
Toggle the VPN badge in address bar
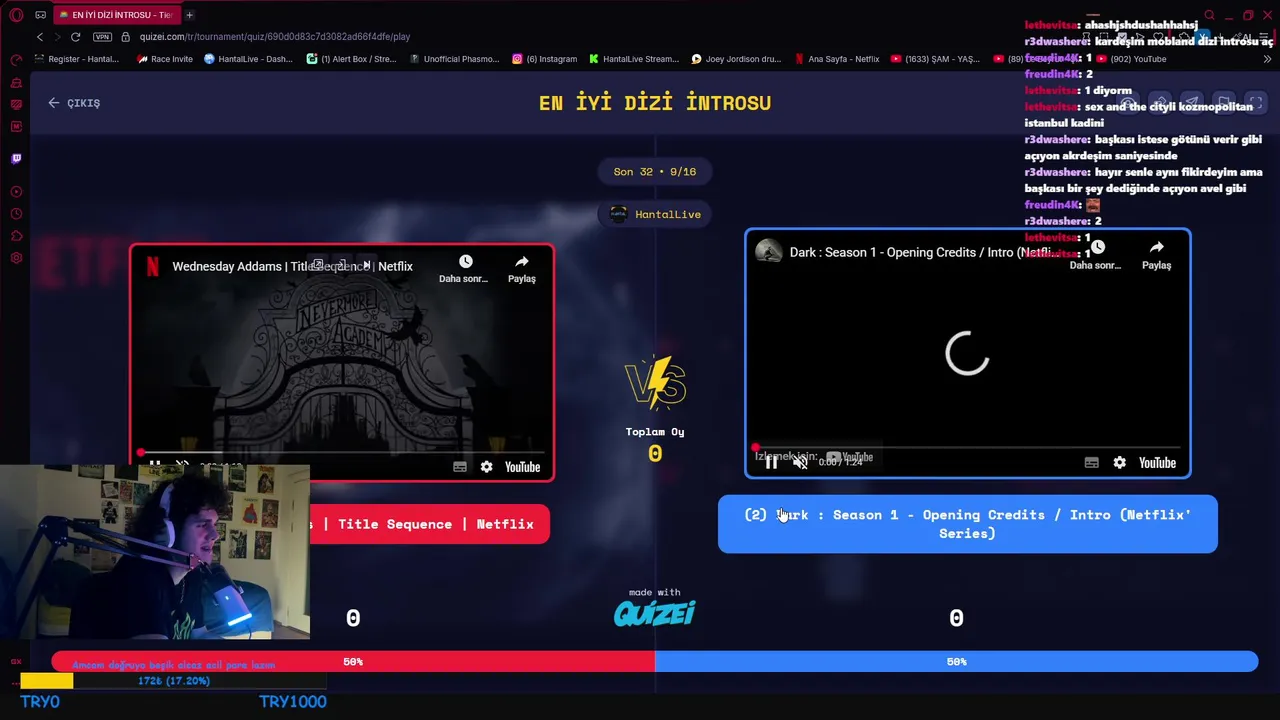pos(102,37)
